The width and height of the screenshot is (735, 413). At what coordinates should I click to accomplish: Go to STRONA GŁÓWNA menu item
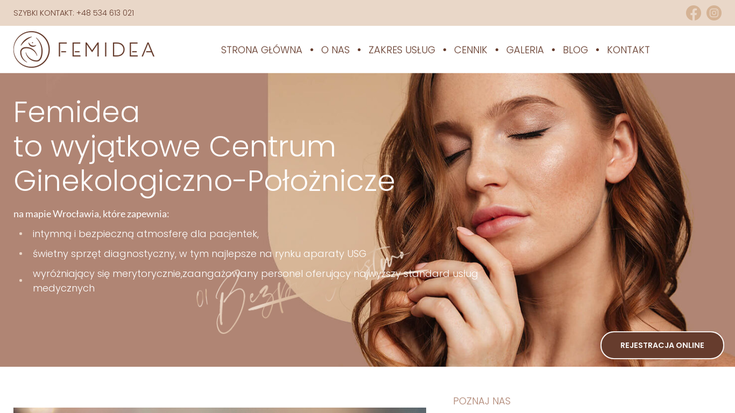pyautogui.click(x=262, y=50)
